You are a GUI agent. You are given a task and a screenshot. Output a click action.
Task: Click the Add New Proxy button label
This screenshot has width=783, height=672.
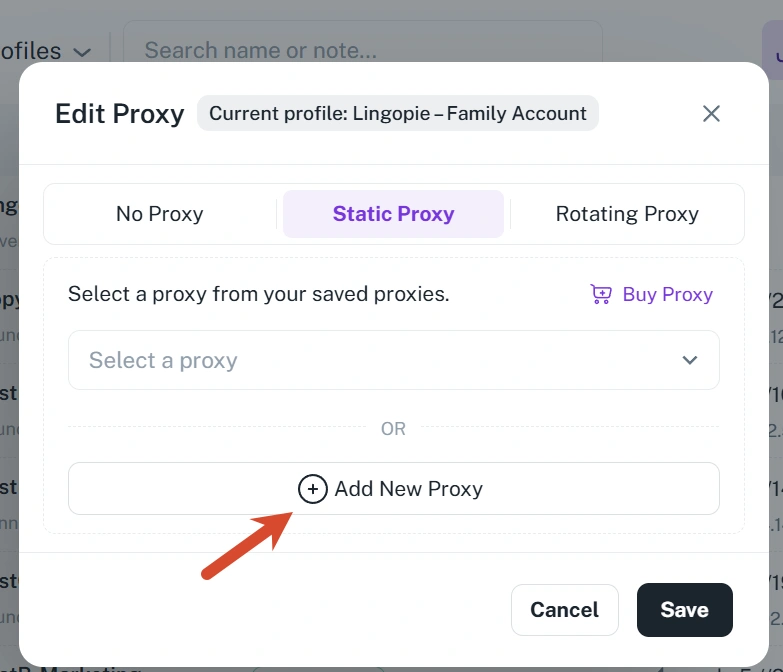(x=408, y=489)
